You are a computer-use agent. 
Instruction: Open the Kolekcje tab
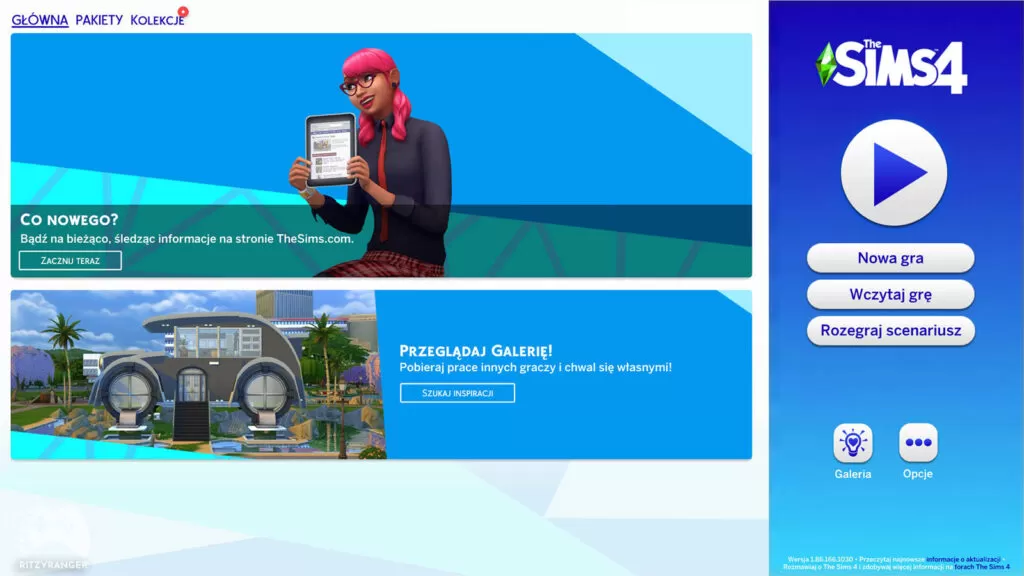(157, 20)
